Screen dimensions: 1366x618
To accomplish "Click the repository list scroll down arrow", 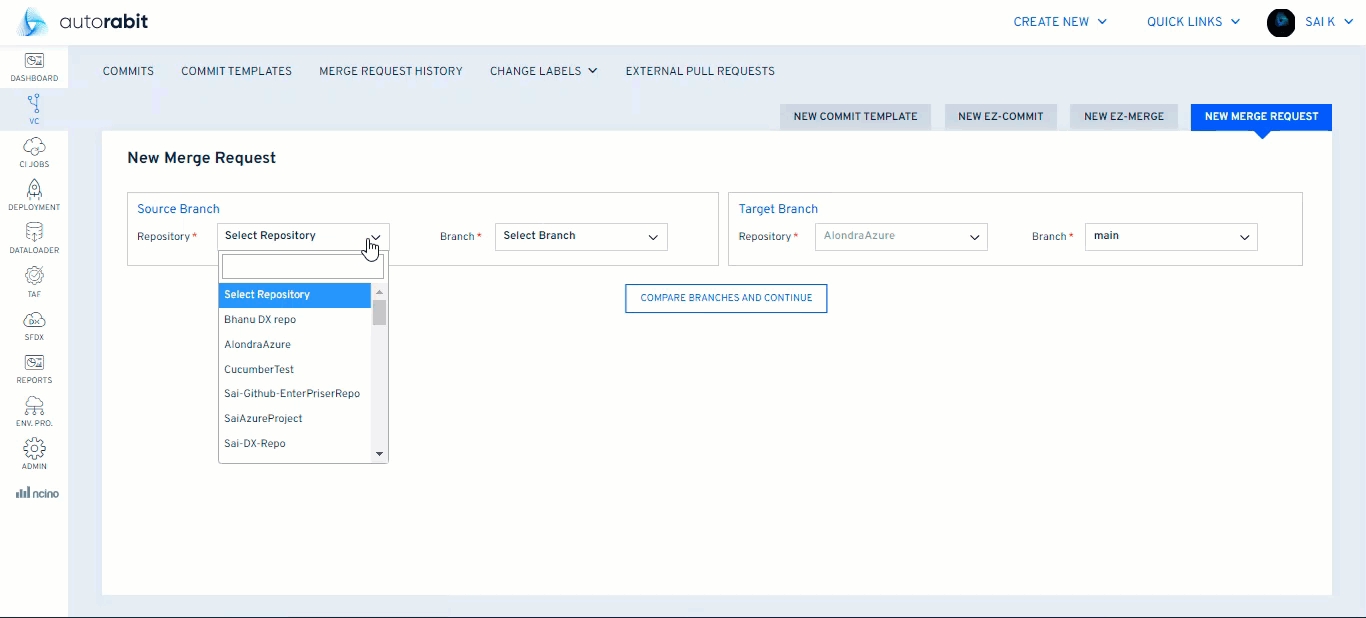I will [x=379, y=454].
